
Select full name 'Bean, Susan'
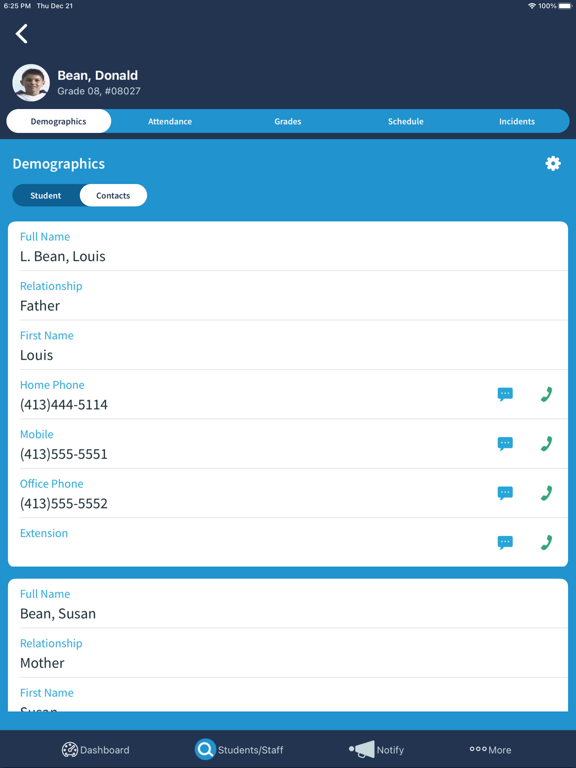coord(58,614)
